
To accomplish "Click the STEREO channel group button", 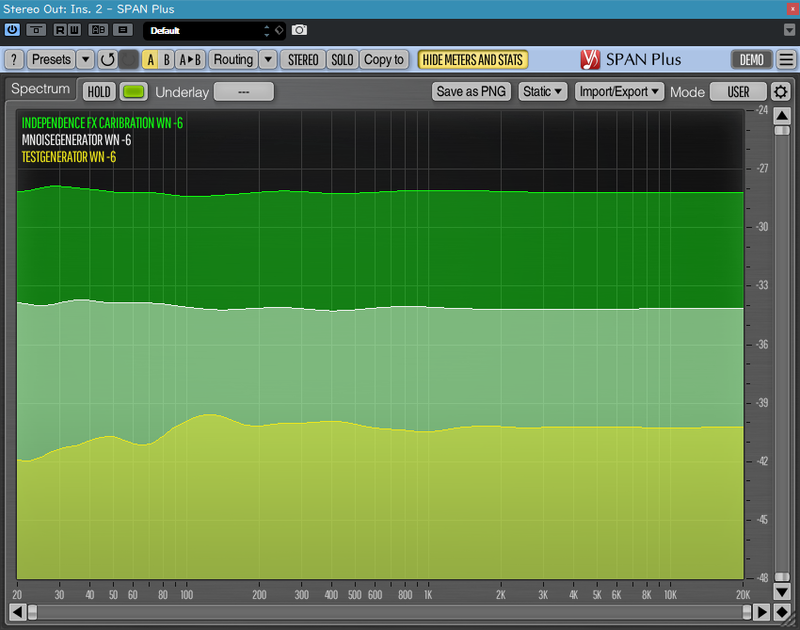I will 303,60.
